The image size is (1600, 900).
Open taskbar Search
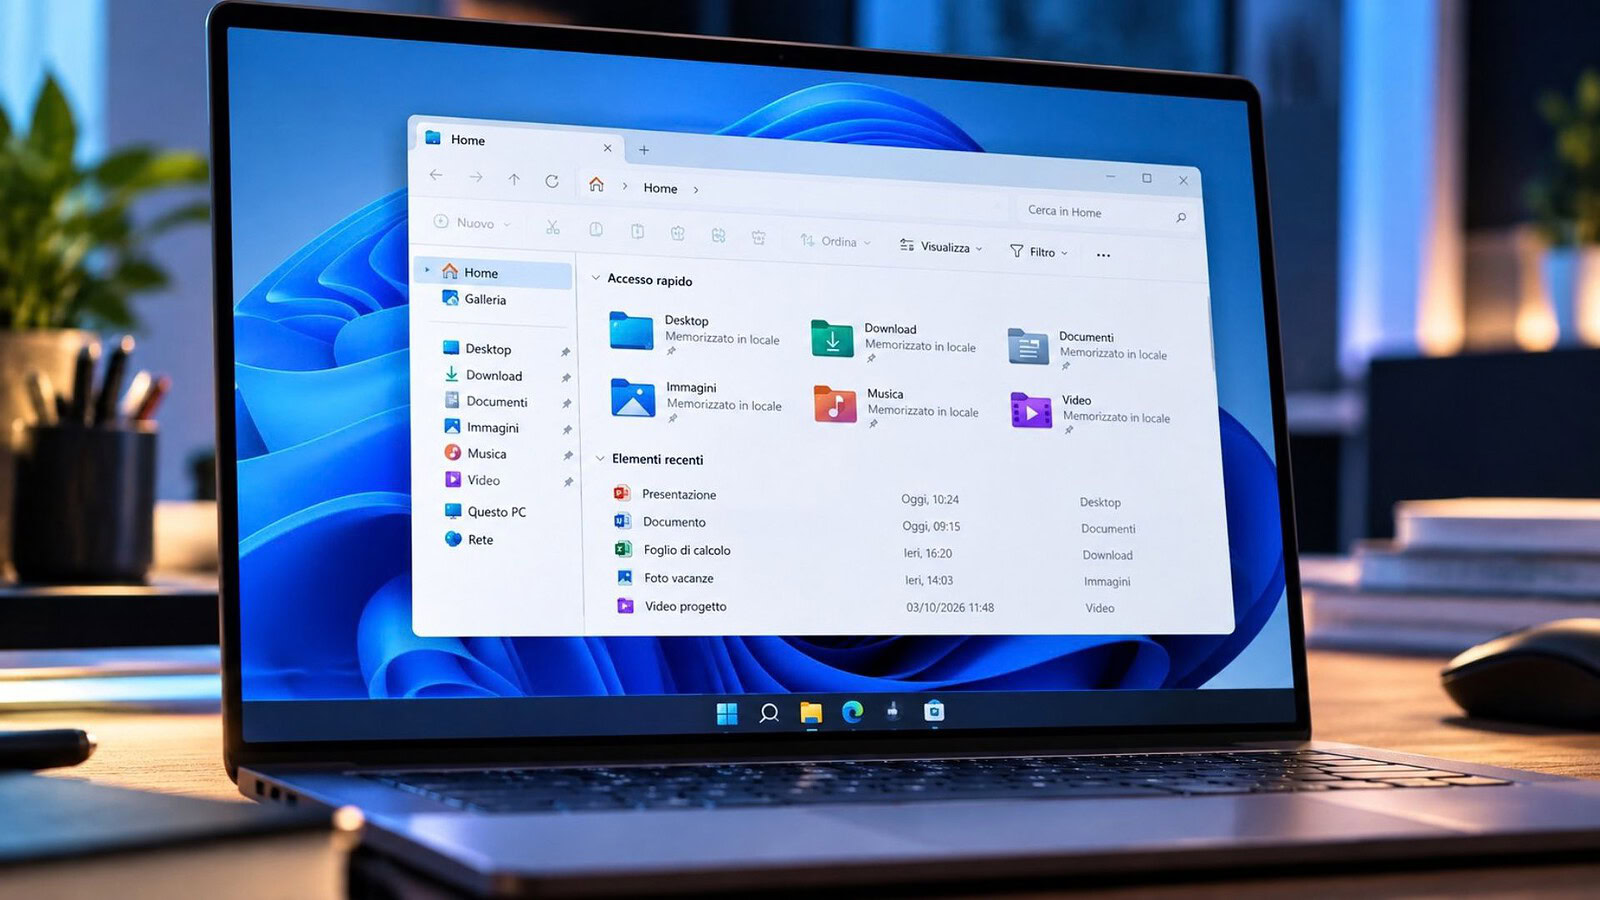click(769, 713)
